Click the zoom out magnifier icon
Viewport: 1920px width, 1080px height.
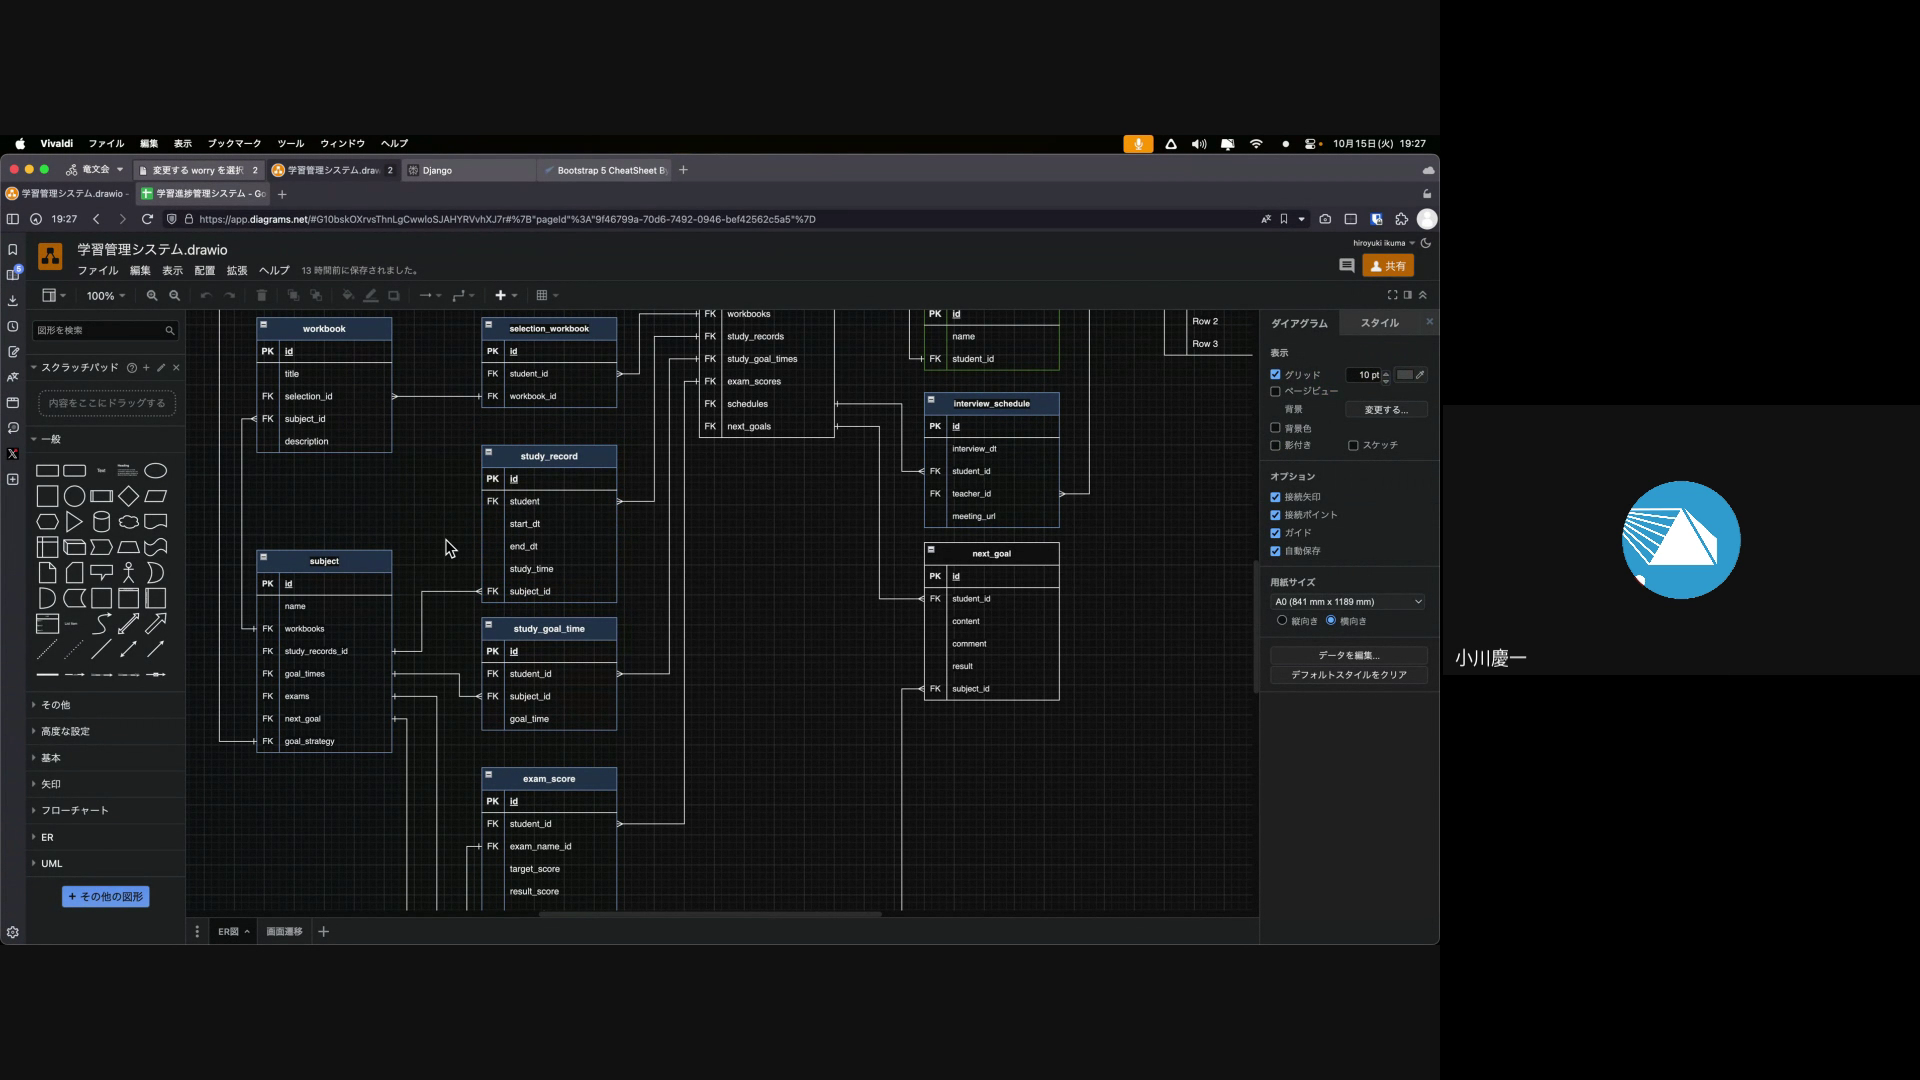(175, 296)
